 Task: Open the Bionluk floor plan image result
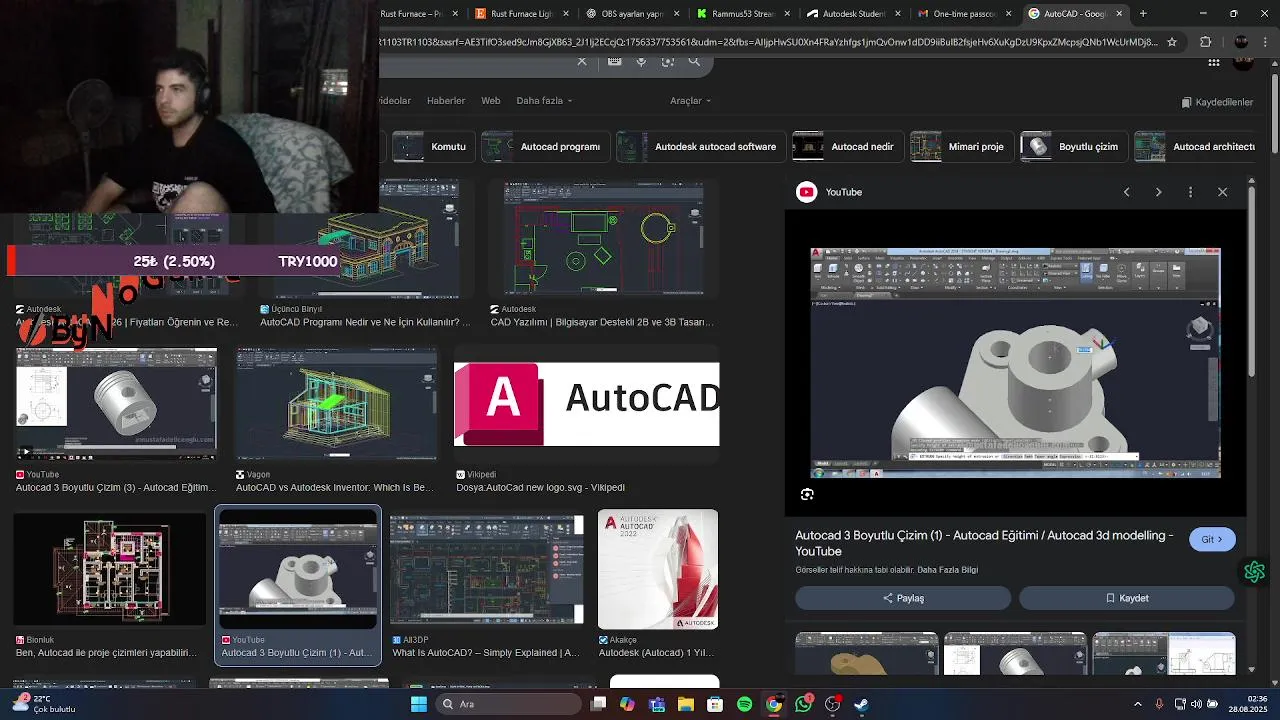[x=109, y=569]
